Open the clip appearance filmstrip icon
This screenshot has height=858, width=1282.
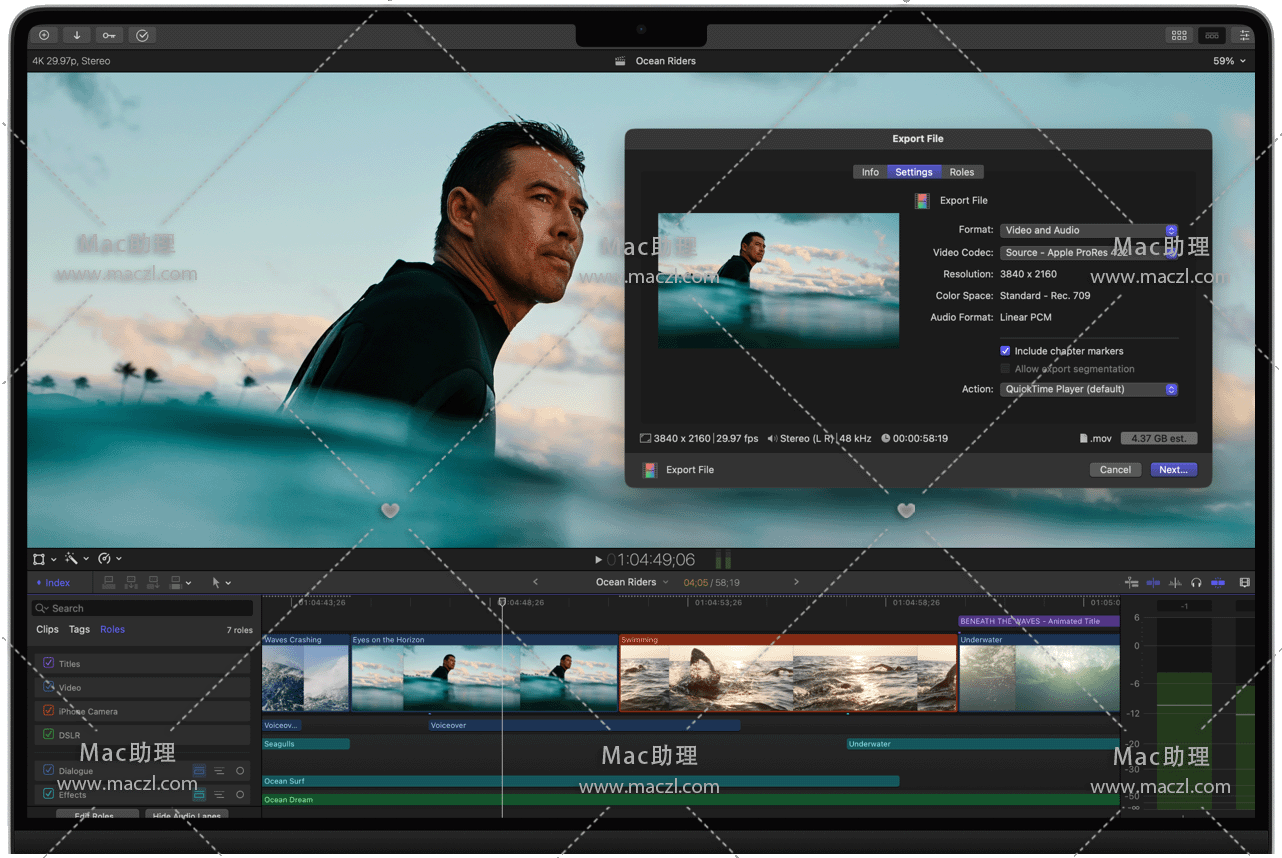pyautogui.click(x=1244, y=582)
